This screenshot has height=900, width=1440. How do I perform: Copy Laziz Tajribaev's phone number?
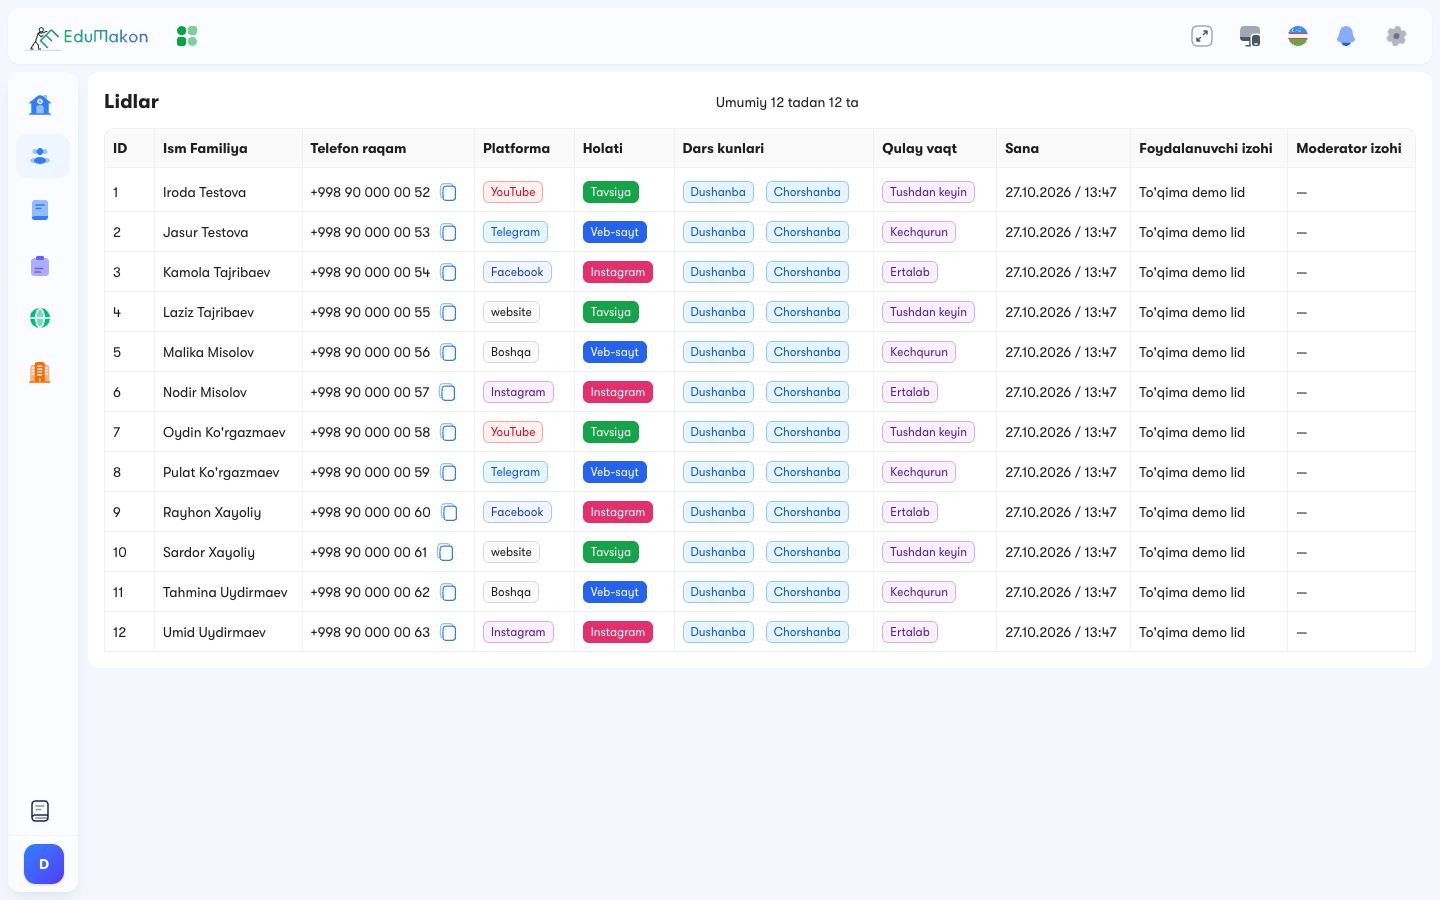tap(449, 313)
